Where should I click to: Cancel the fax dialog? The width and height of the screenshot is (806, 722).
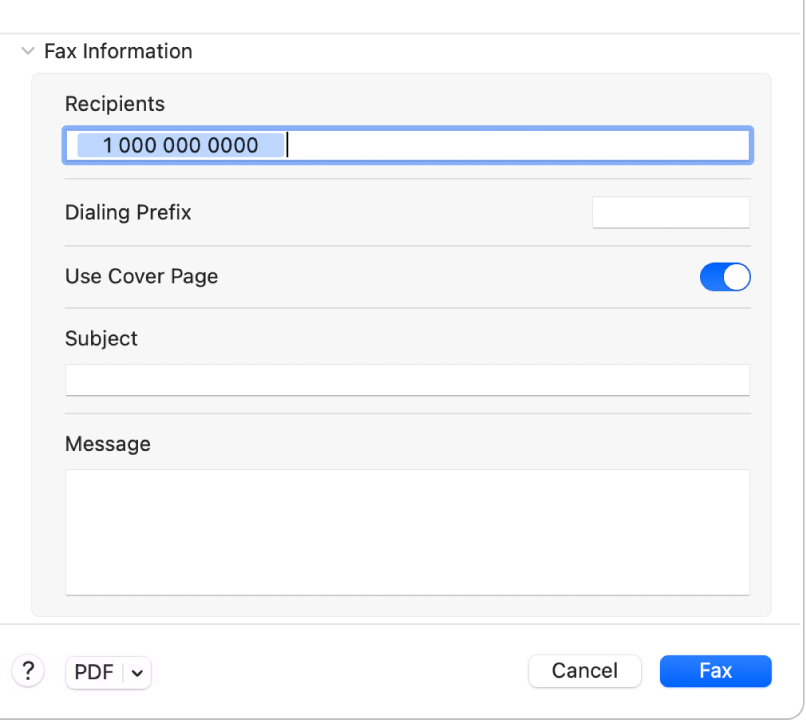pos(585,671)
